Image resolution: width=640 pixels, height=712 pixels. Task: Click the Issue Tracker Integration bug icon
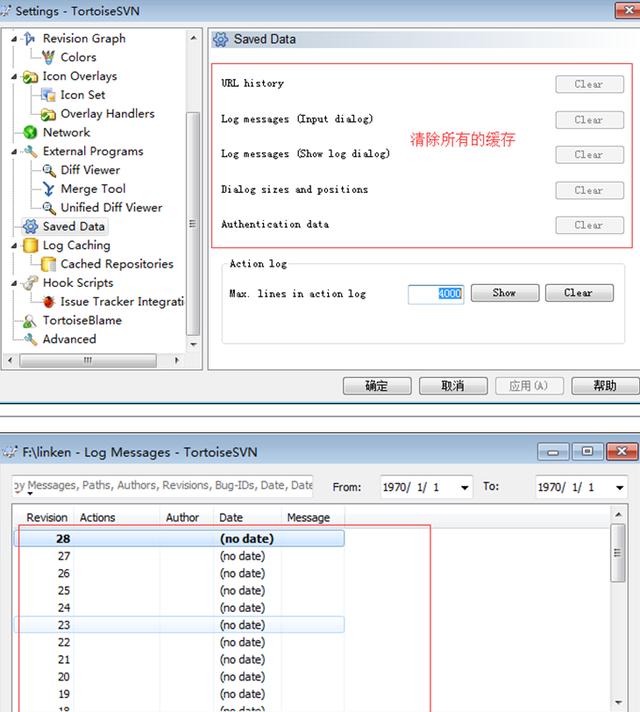point(48,302)
